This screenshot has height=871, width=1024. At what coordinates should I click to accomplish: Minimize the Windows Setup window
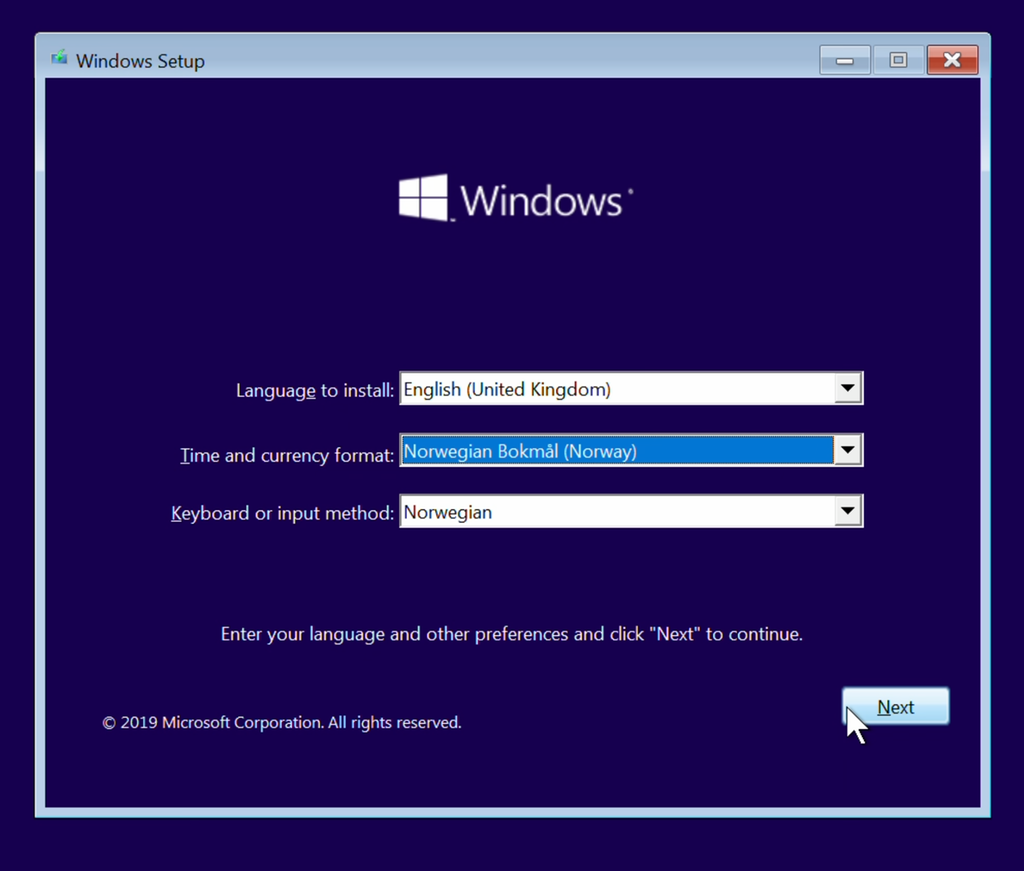[x=845, y=60]
